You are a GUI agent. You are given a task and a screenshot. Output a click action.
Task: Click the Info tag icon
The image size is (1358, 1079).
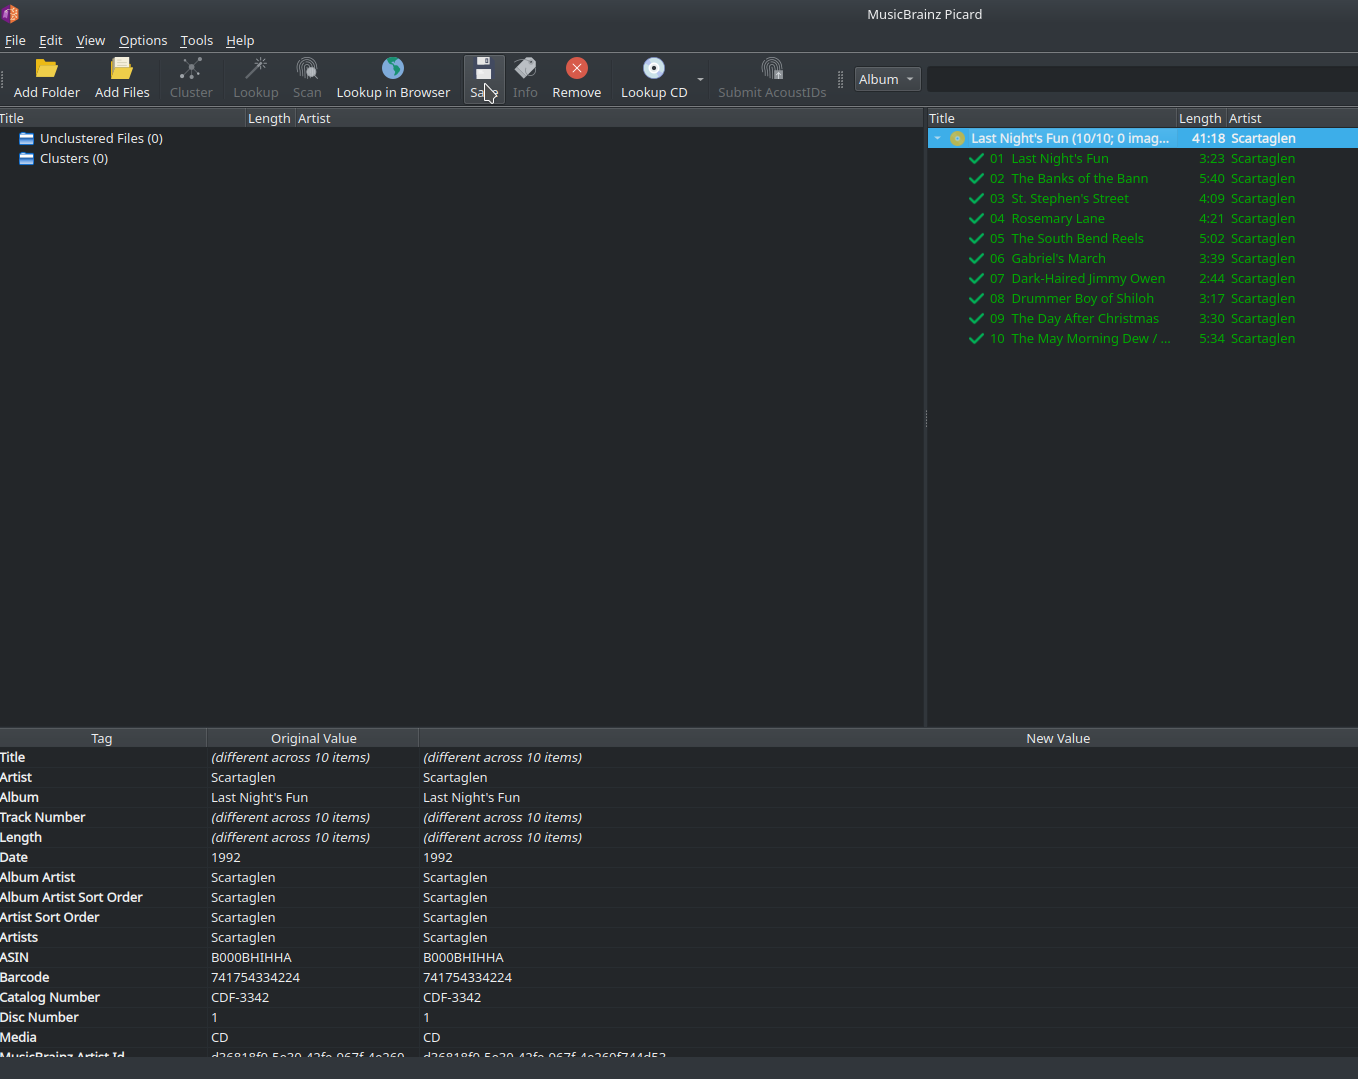(x=525, y=68)
